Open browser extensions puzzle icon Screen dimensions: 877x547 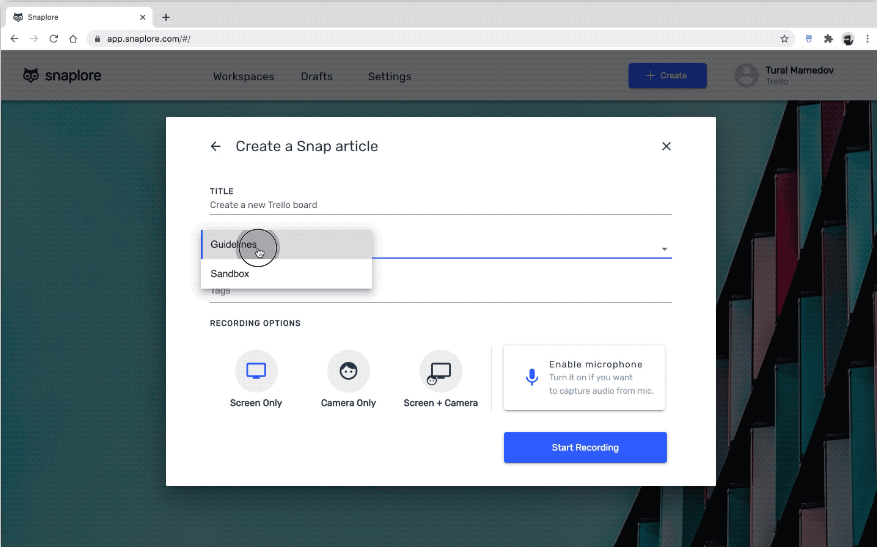point(828,39)
